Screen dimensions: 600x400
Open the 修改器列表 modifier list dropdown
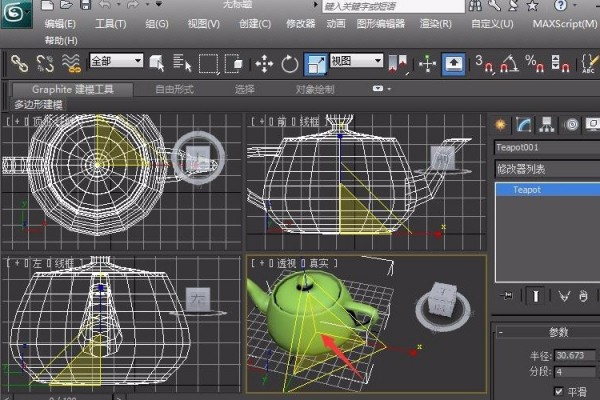(547, 169)
